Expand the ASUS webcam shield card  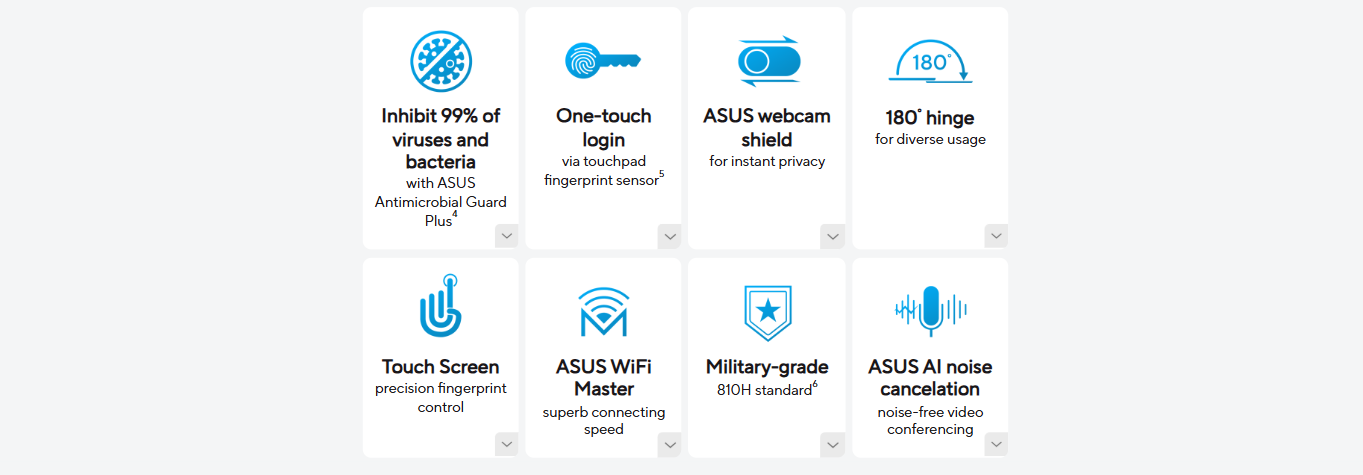(833, 236)
